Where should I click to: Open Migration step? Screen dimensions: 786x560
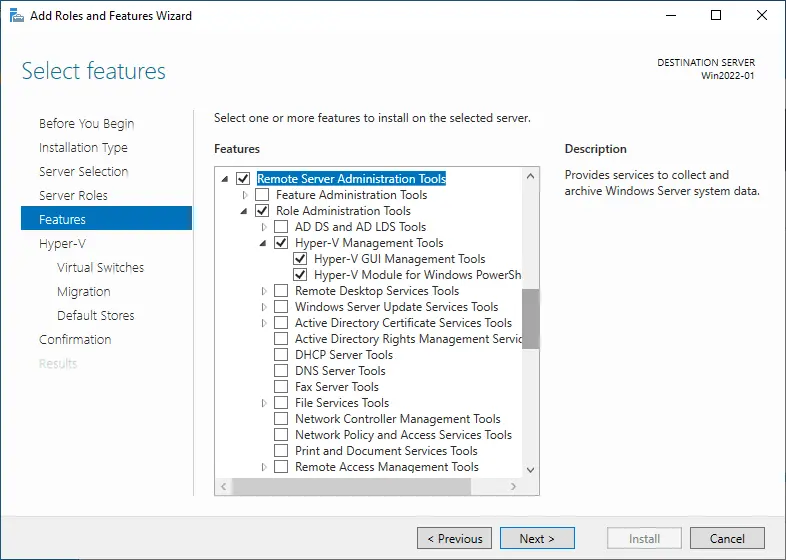pos(84,291)
